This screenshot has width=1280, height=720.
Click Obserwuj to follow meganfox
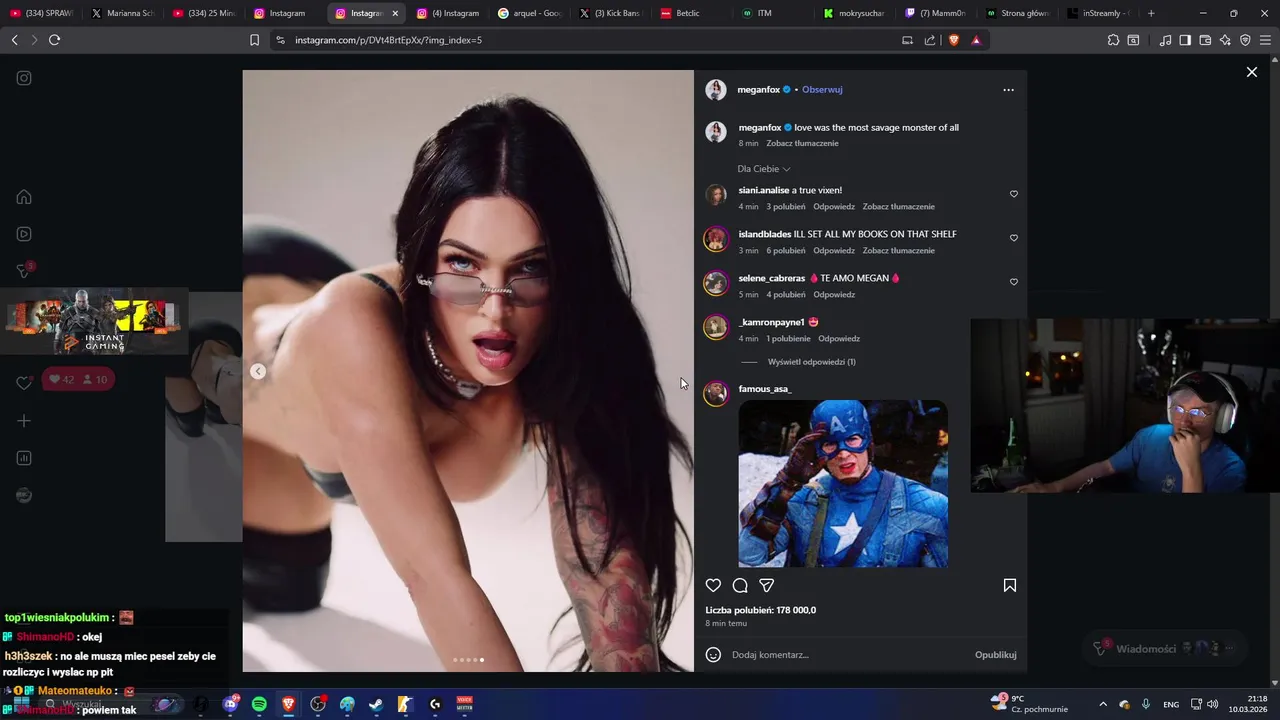(x=822, y=89)
